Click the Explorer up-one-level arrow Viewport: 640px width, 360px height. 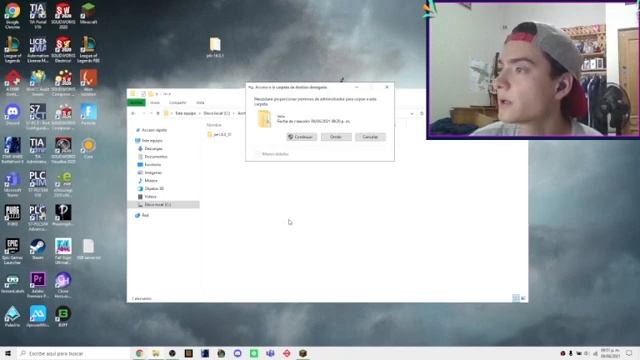pyautogui.click(x=158, y=113)
